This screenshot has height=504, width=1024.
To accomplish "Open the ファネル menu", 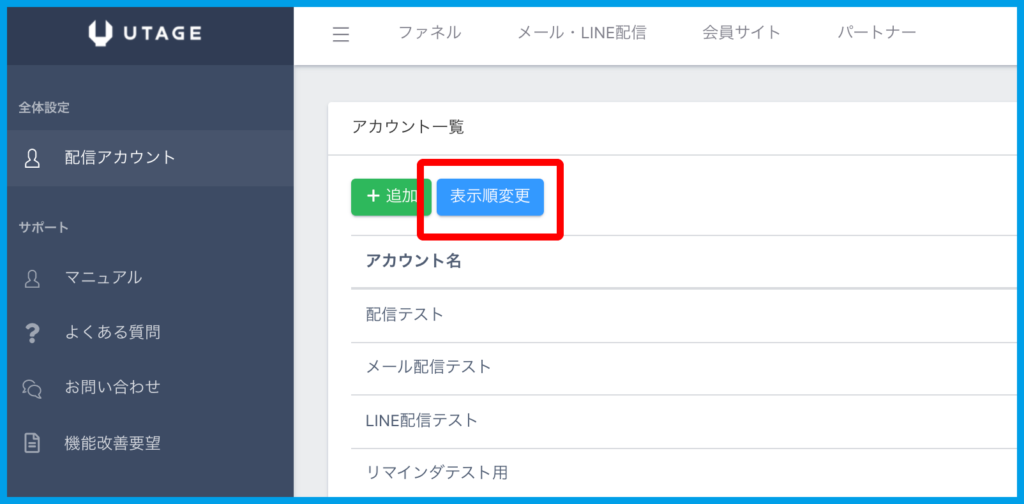I will tap(429, 33).
